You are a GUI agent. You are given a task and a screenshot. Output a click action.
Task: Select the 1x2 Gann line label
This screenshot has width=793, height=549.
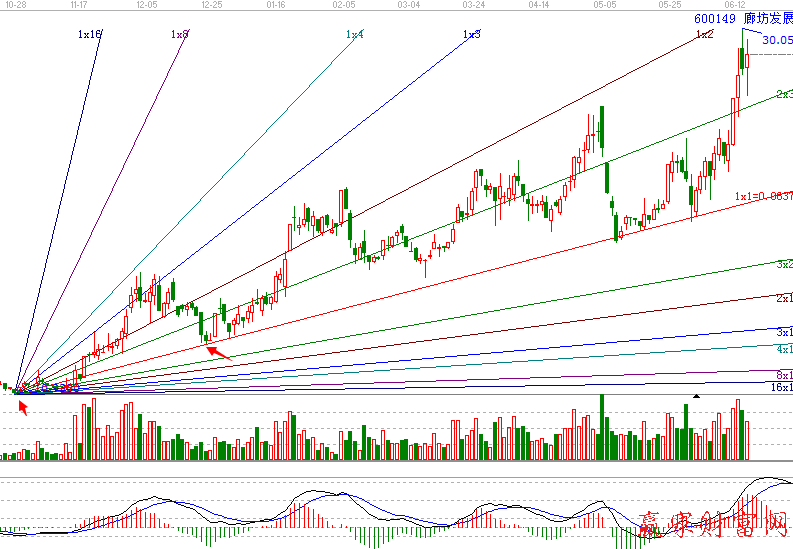(704, 34)
